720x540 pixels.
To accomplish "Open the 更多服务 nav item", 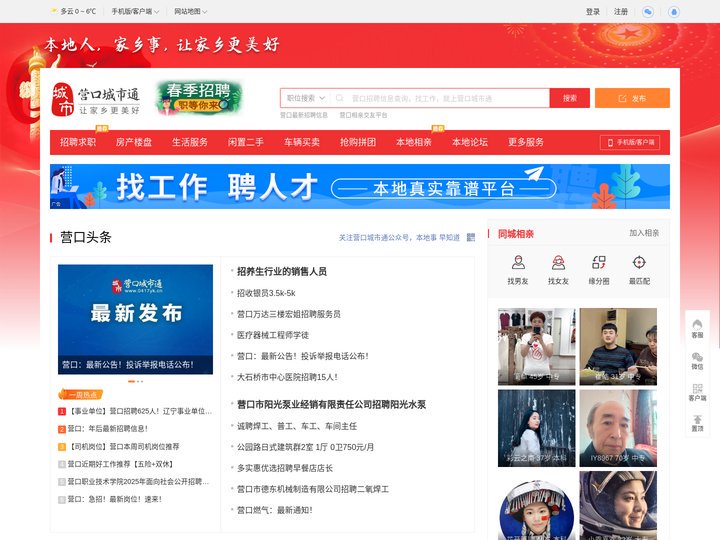I will tap(526, 142).
